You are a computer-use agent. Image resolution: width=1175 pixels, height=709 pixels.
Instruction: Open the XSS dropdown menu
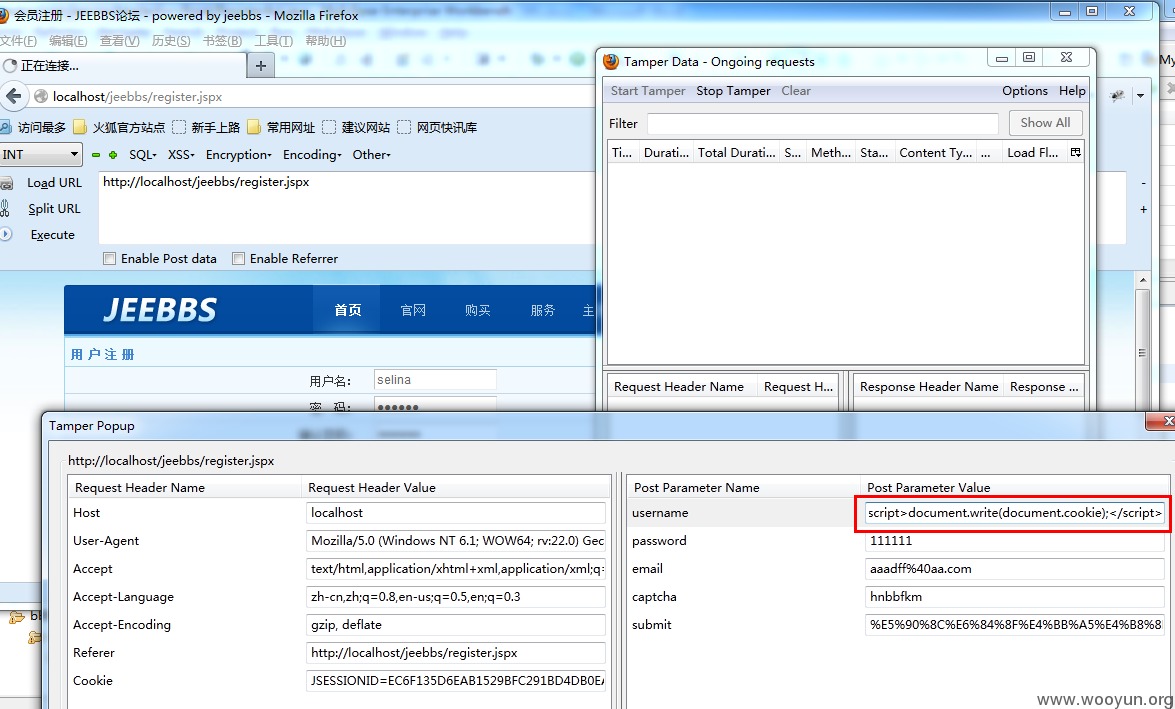181,154
